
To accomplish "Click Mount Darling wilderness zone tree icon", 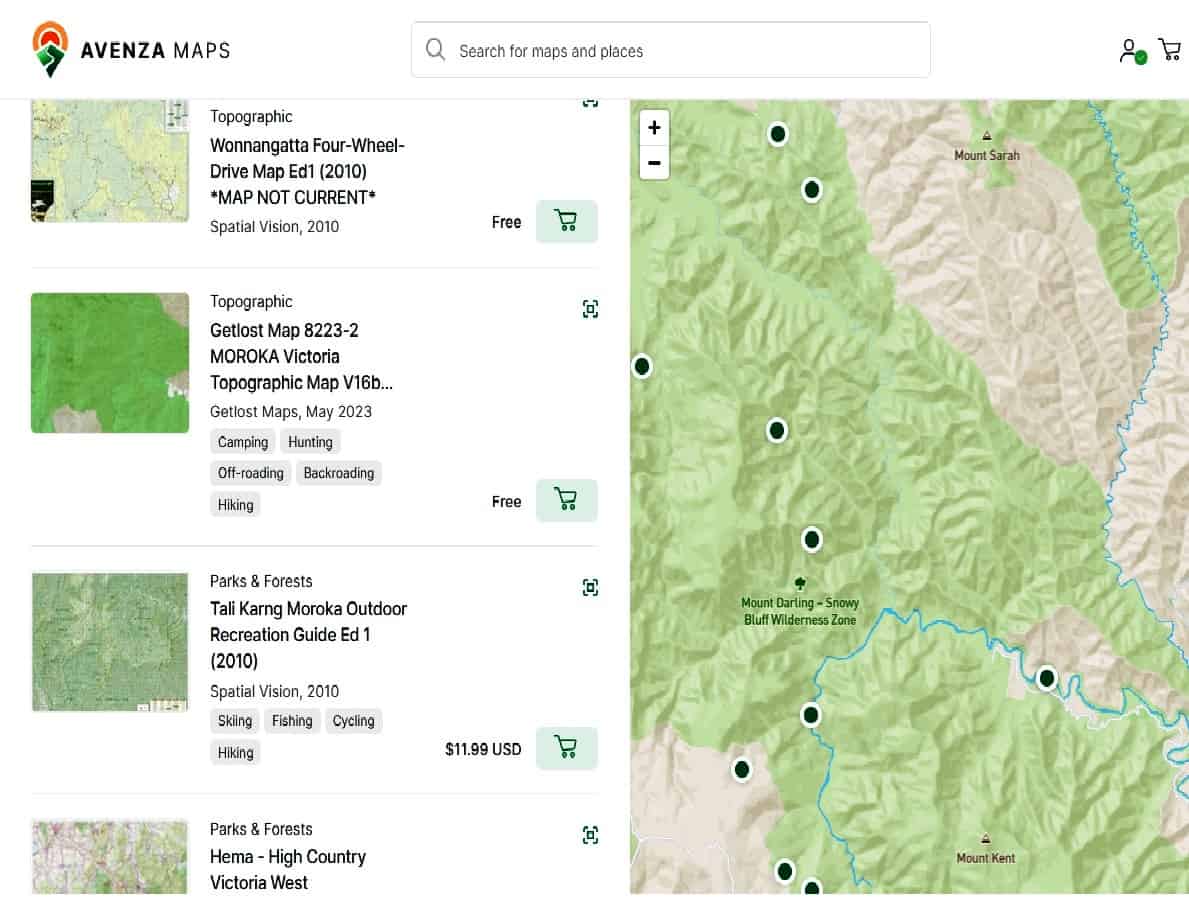I will (800, 583).
